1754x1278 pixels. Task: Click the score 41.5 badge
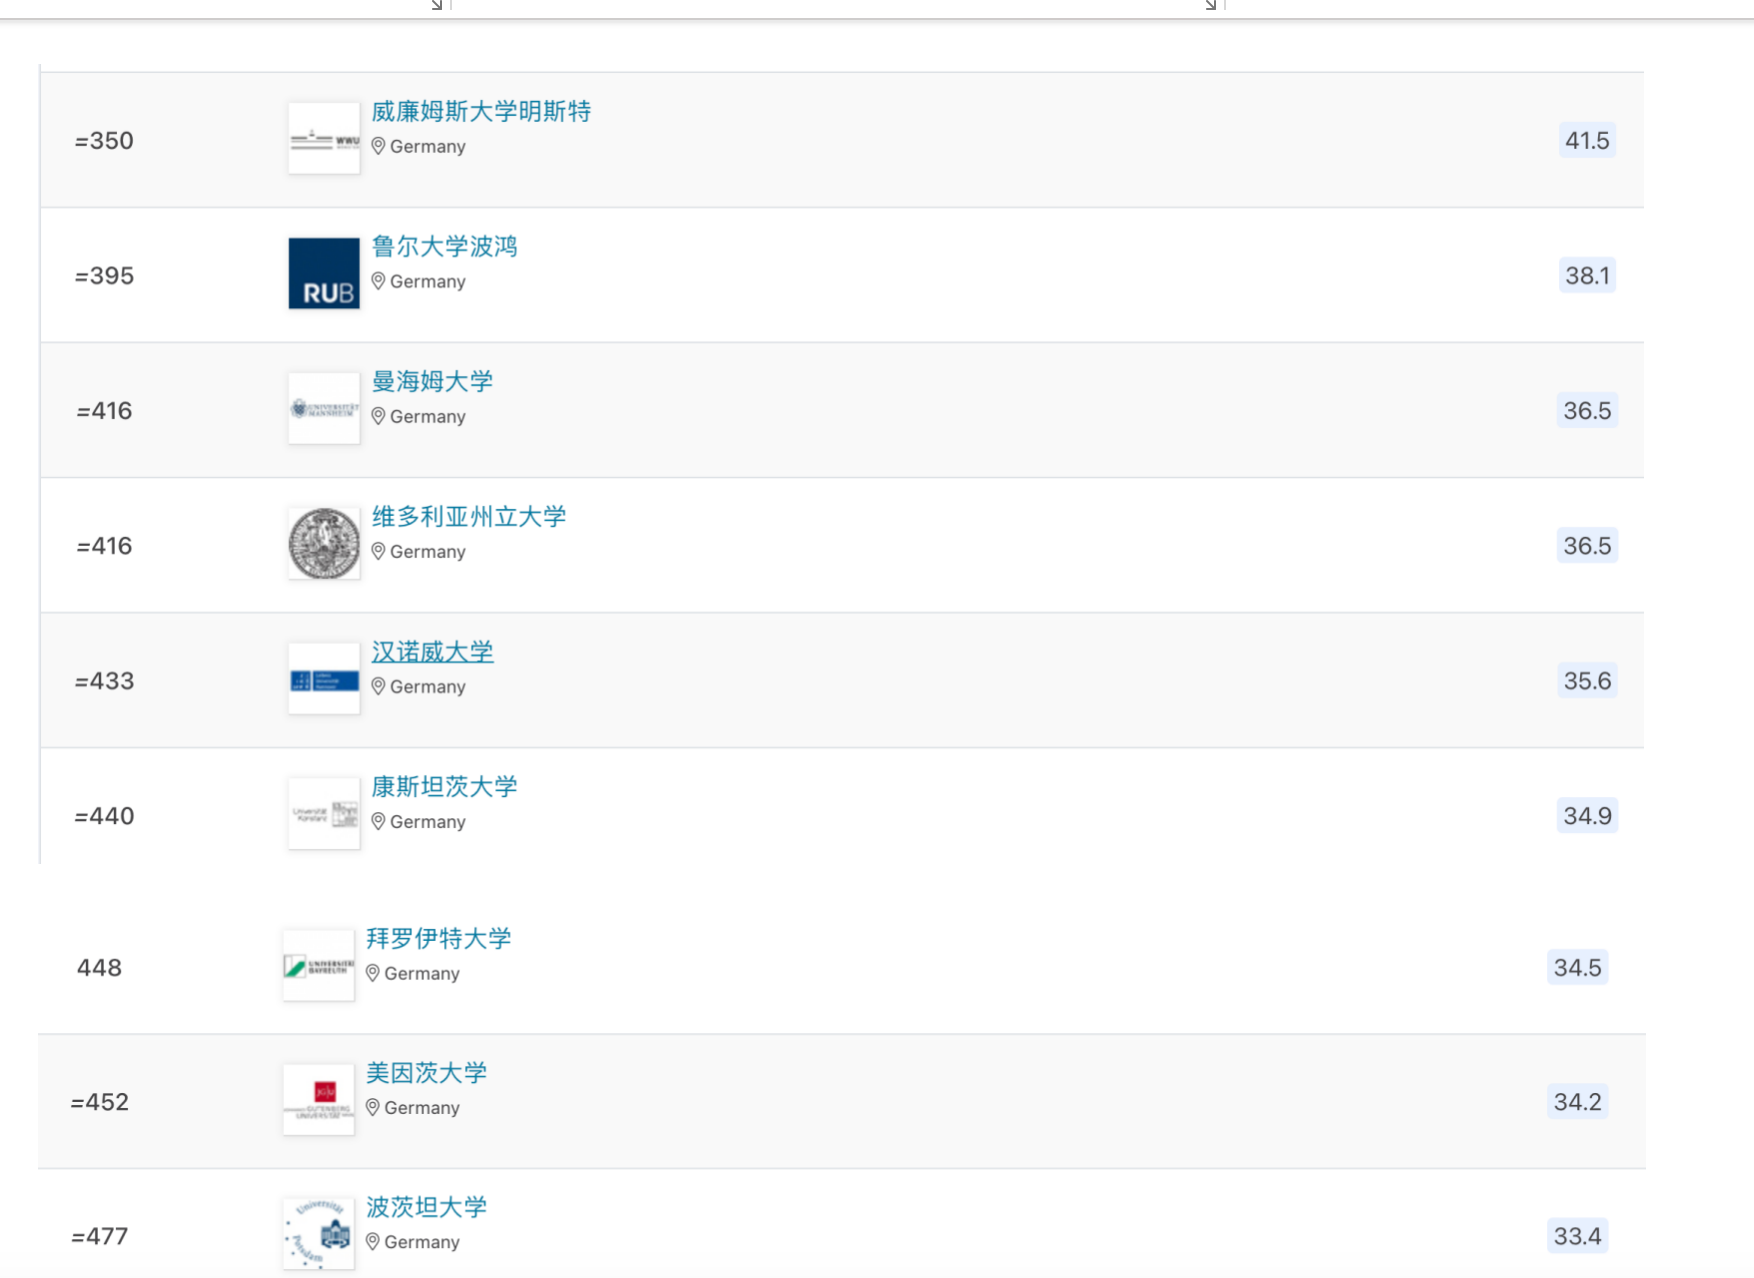[1587, 140]
